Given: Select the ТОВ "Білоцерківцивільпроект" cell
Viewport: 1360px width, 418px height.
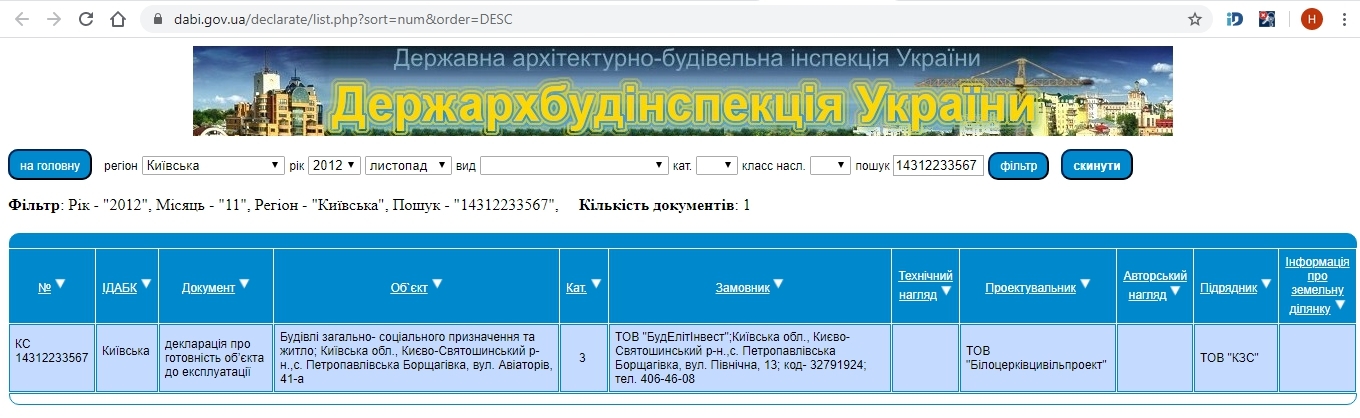Looking at the screenshot, I should (1036, 357).
